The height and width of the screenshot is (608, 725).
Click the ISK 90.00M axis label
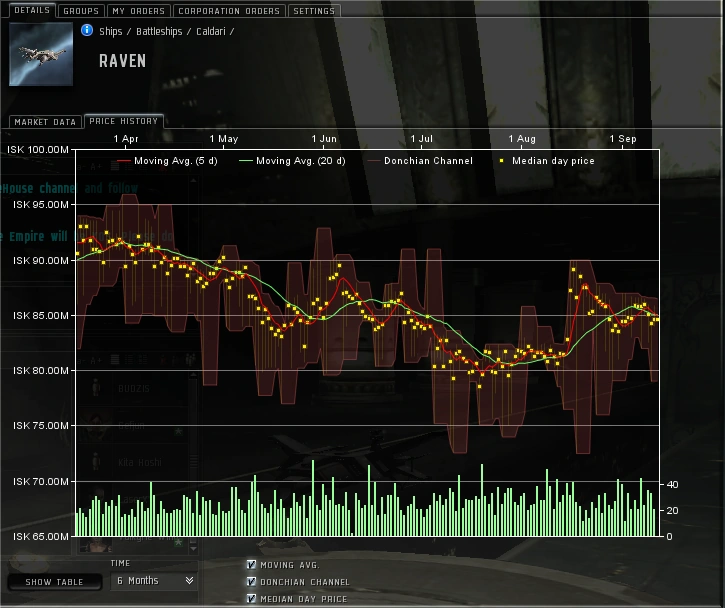tap(41, 260)
